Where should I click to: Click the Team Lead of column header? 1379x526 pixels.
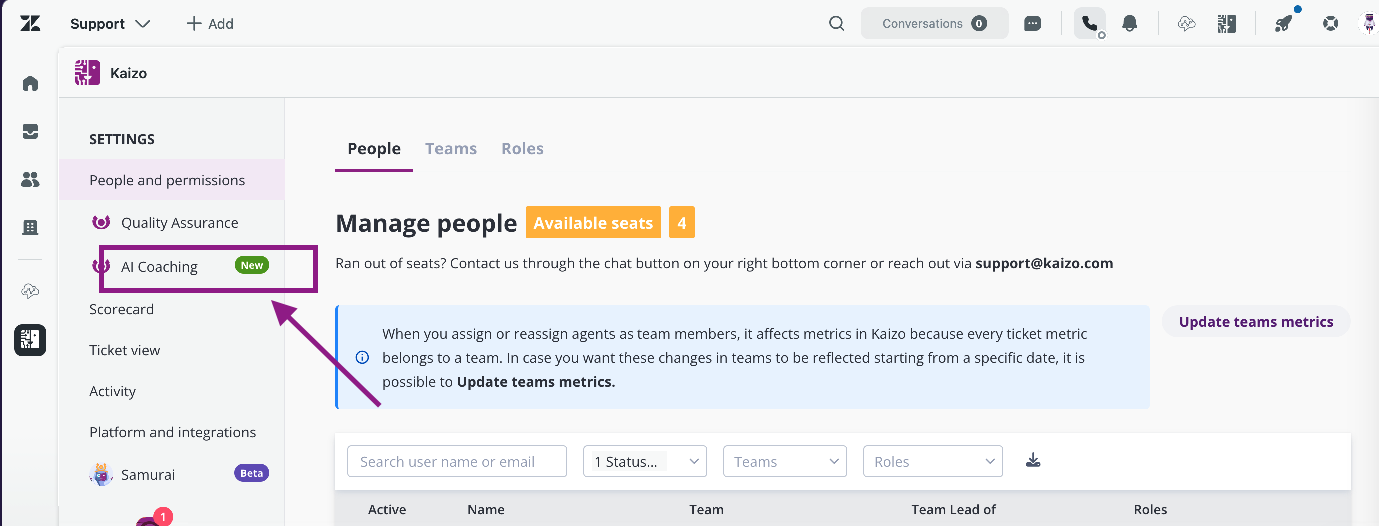tap(954, 509)
